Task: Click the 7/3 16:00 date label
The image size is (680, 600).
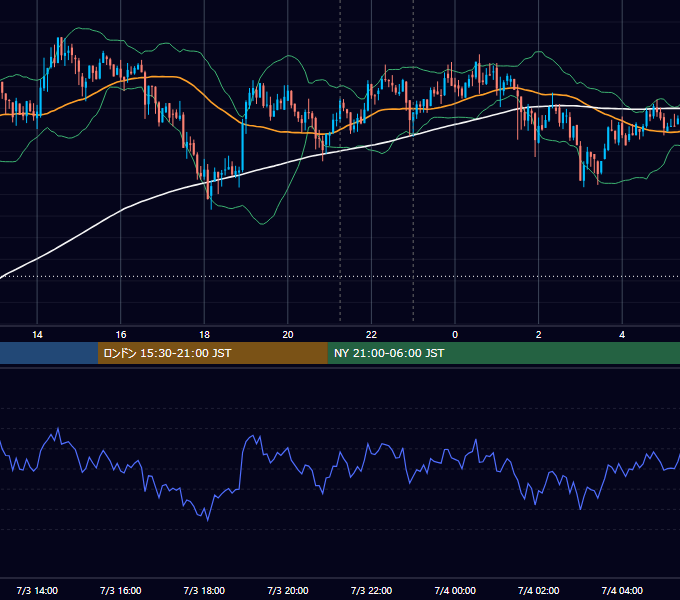Action: pos(121,591)
